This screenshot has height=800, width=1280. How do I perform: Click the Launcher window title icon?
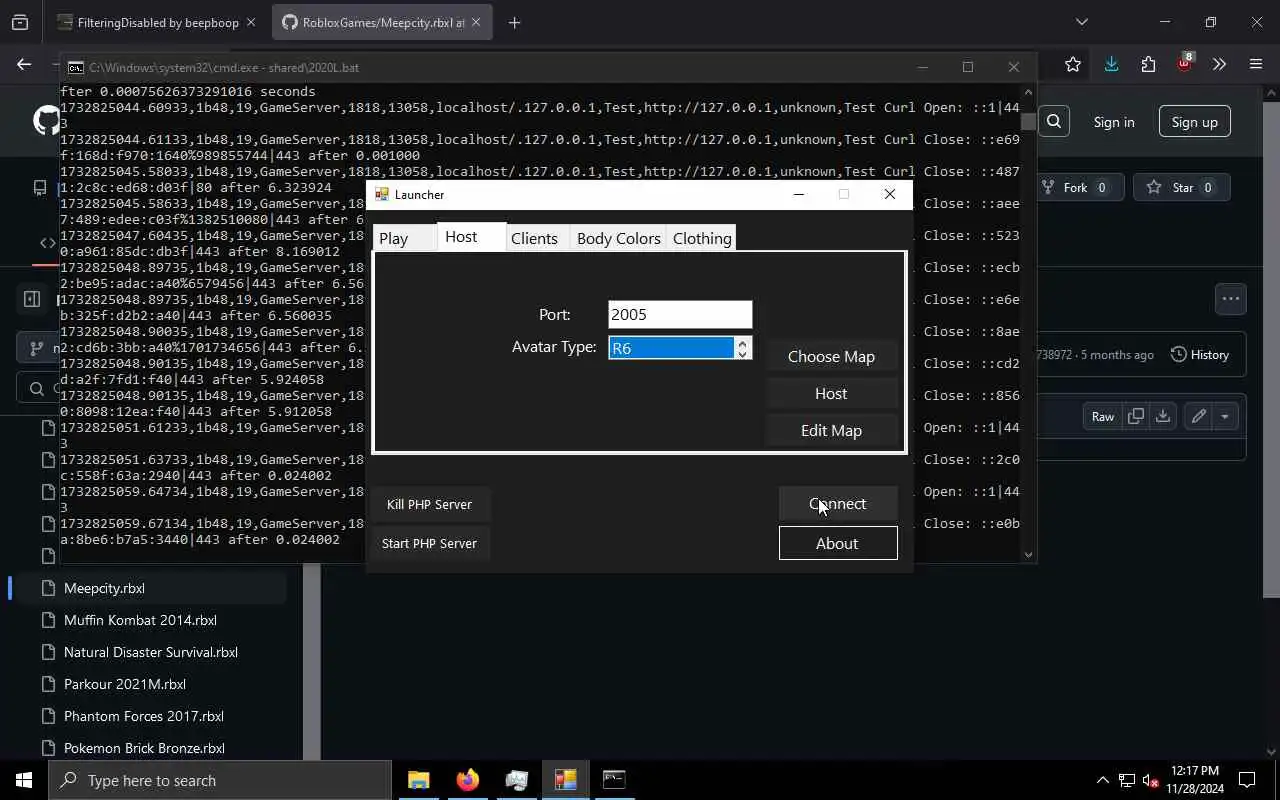[381, 194]
